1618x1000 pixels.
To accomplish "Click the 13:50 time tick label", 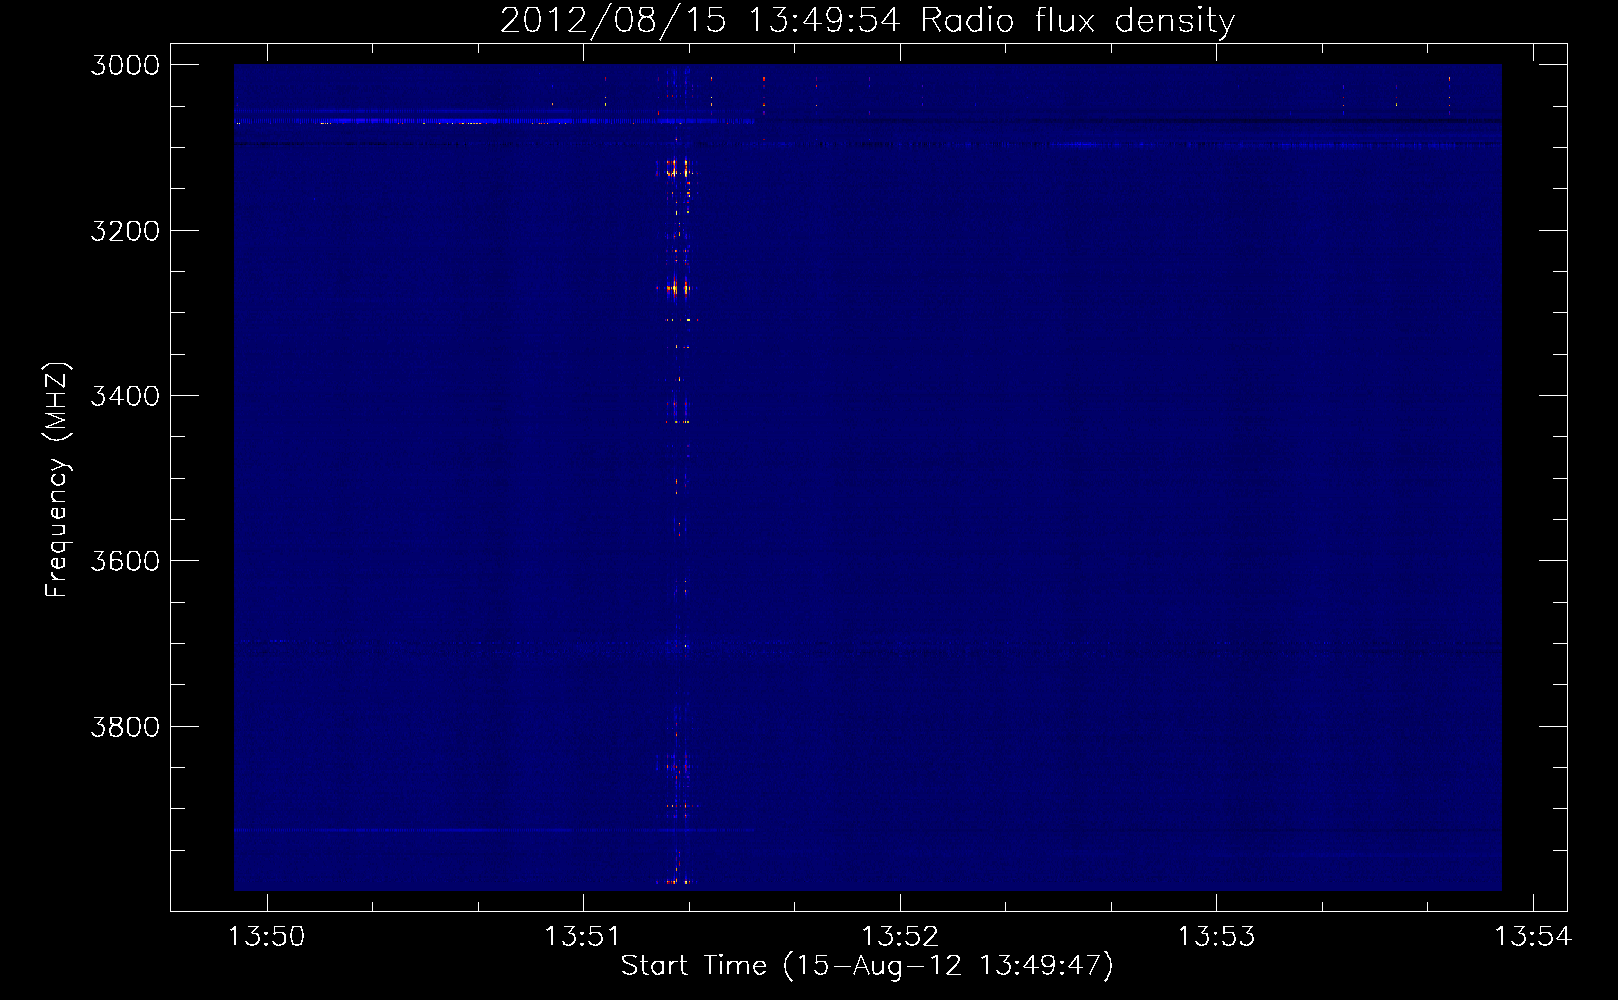I will pos(266,937).
